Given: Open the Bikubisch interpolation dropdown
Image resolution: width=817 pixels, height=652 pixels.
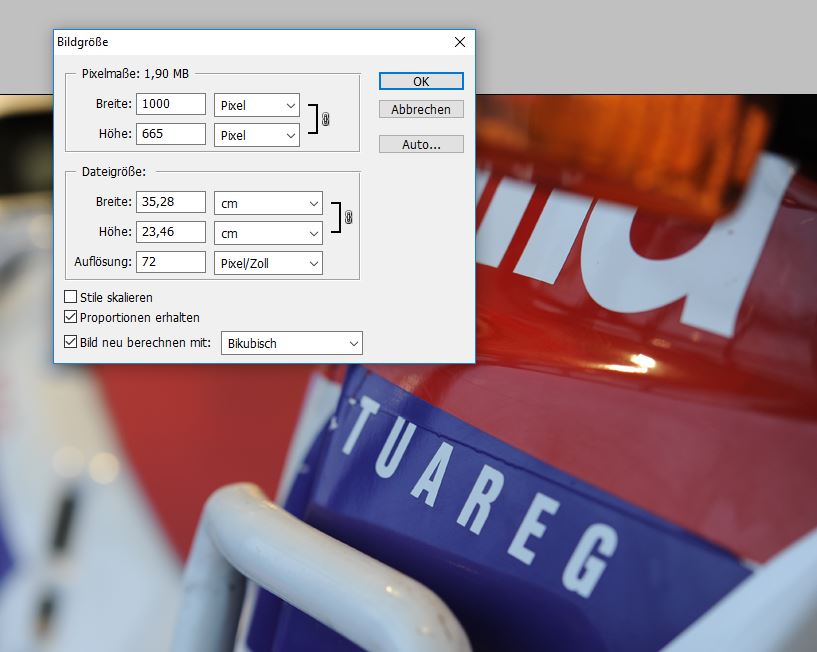Looking at the screenshot, I should (291, 343).
